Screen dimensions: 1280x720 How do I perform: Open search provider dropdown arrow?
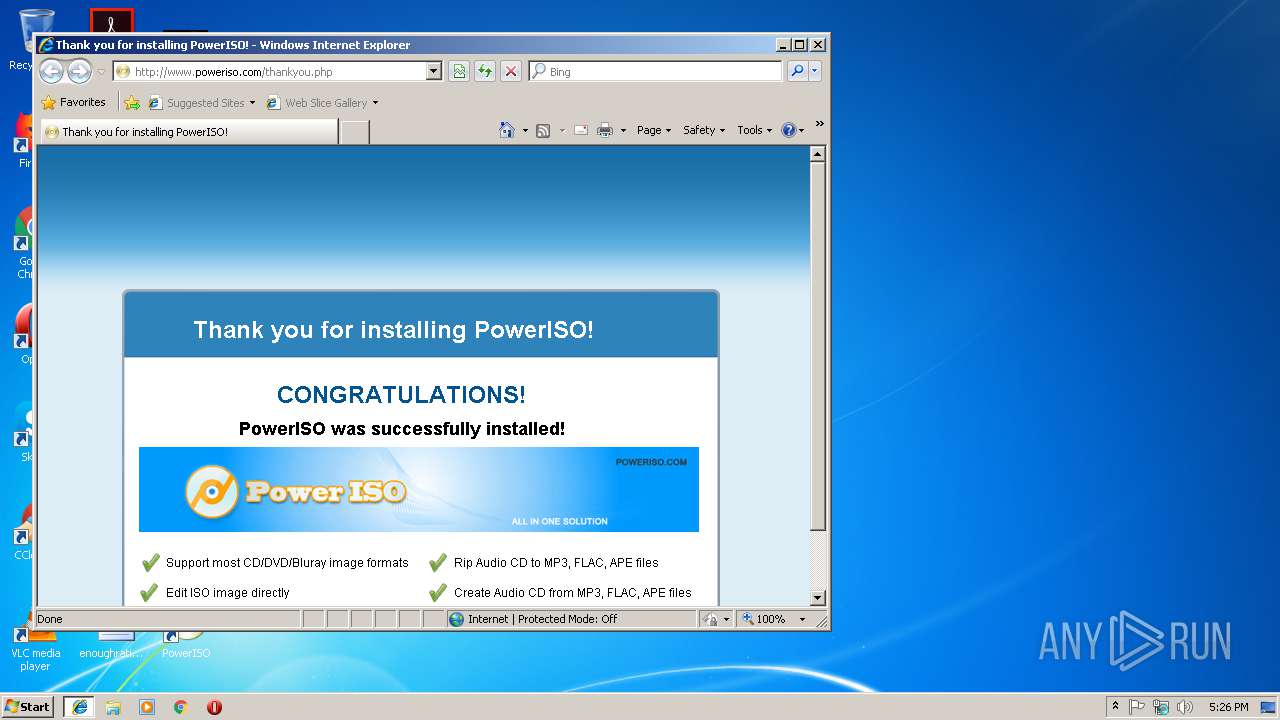coord(815,71)
